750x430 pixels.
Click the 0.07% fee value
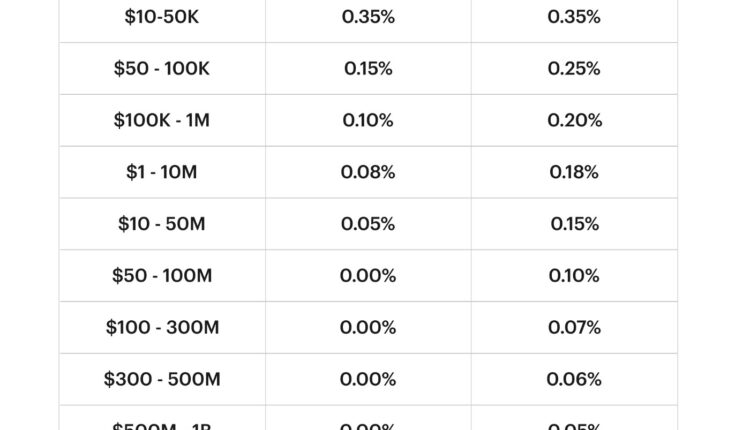point(574,328)
